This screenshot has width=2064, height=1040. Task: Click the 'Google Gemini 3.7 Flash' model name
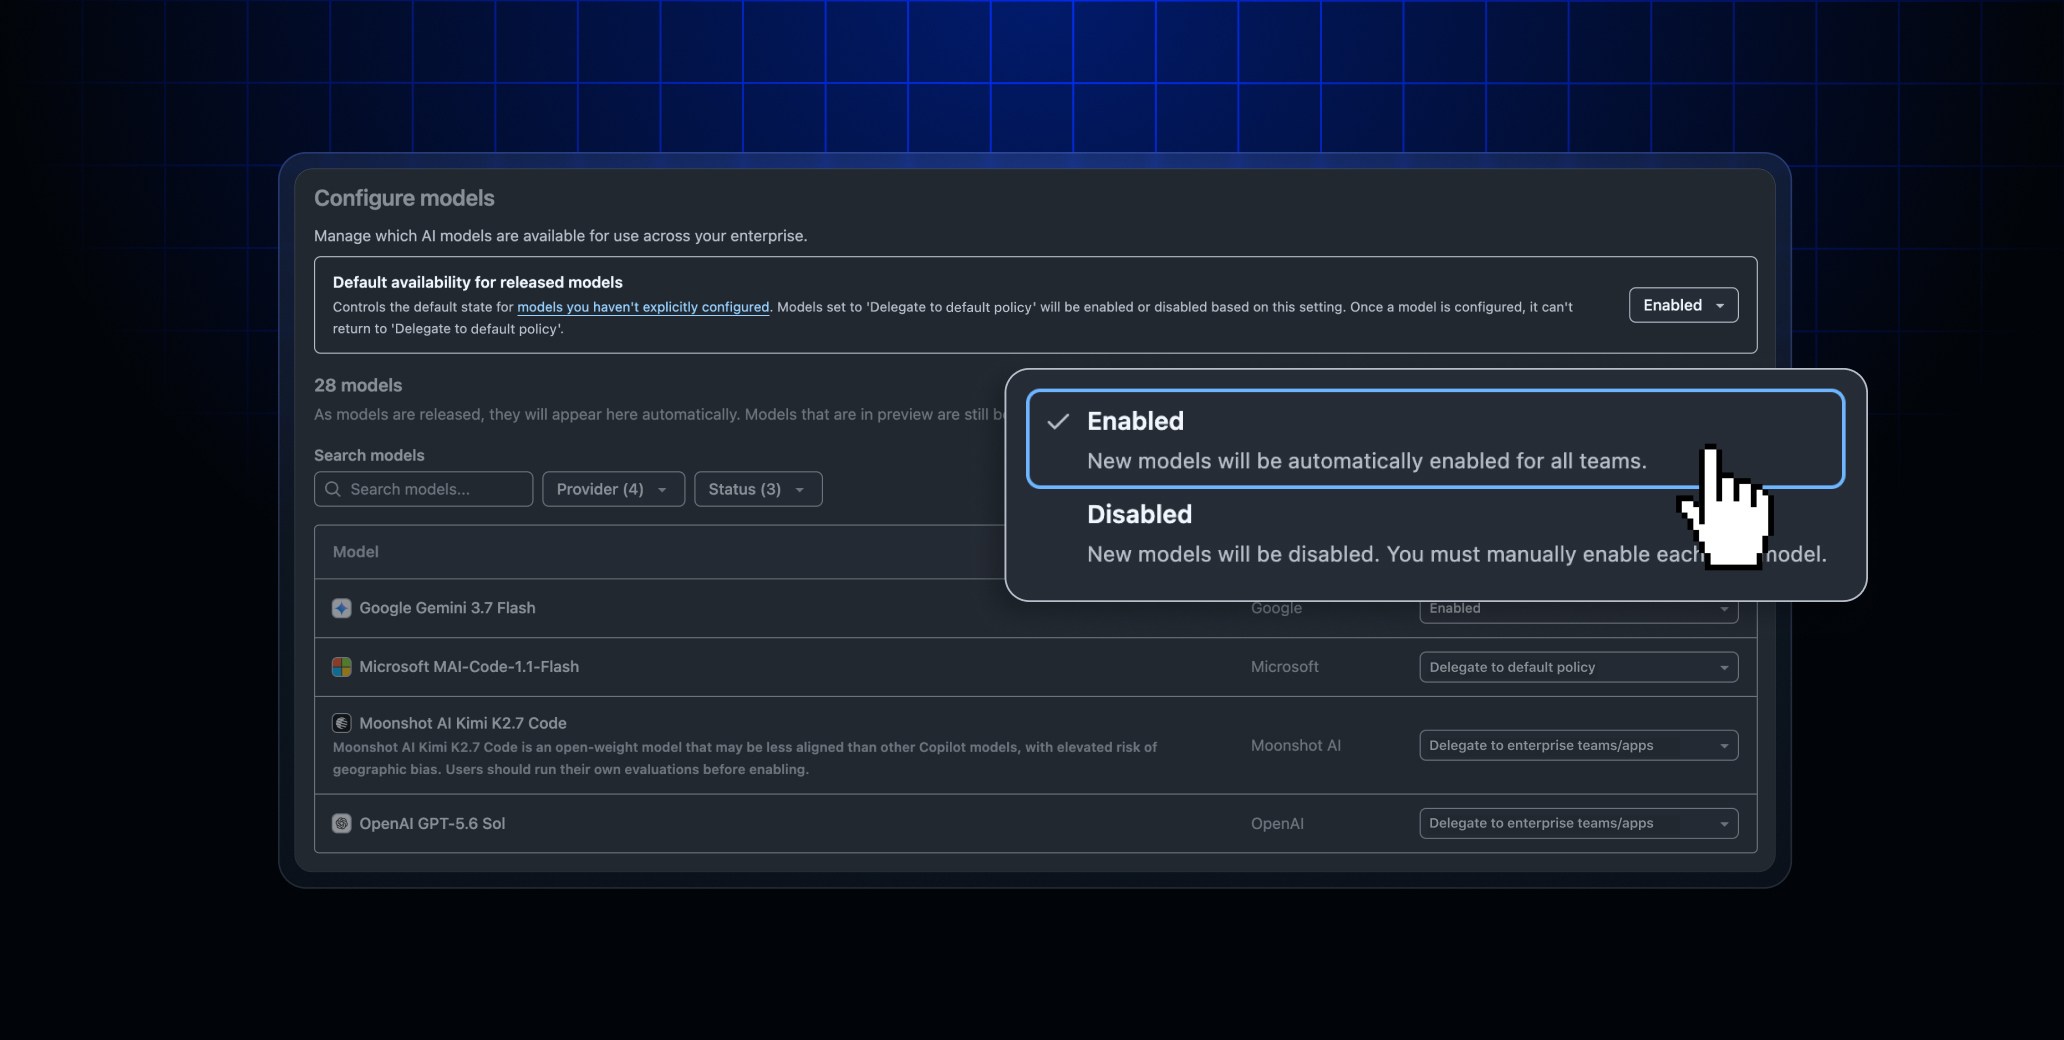447,608
